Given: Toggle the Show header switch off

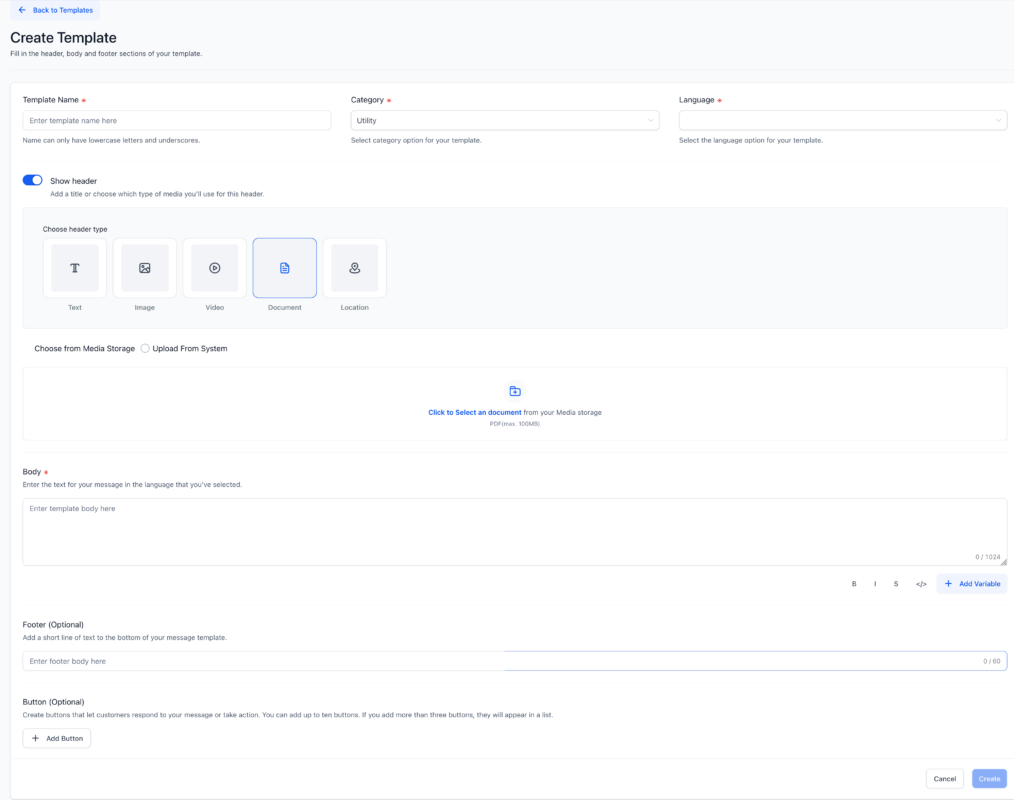Looking at the screenshot, I should 31,180.
